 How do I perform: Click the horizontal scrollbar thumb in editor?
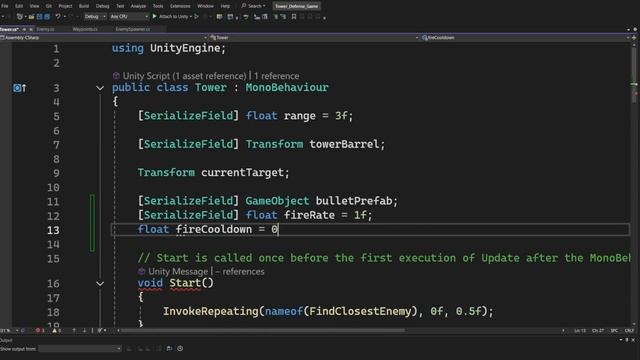263,330
